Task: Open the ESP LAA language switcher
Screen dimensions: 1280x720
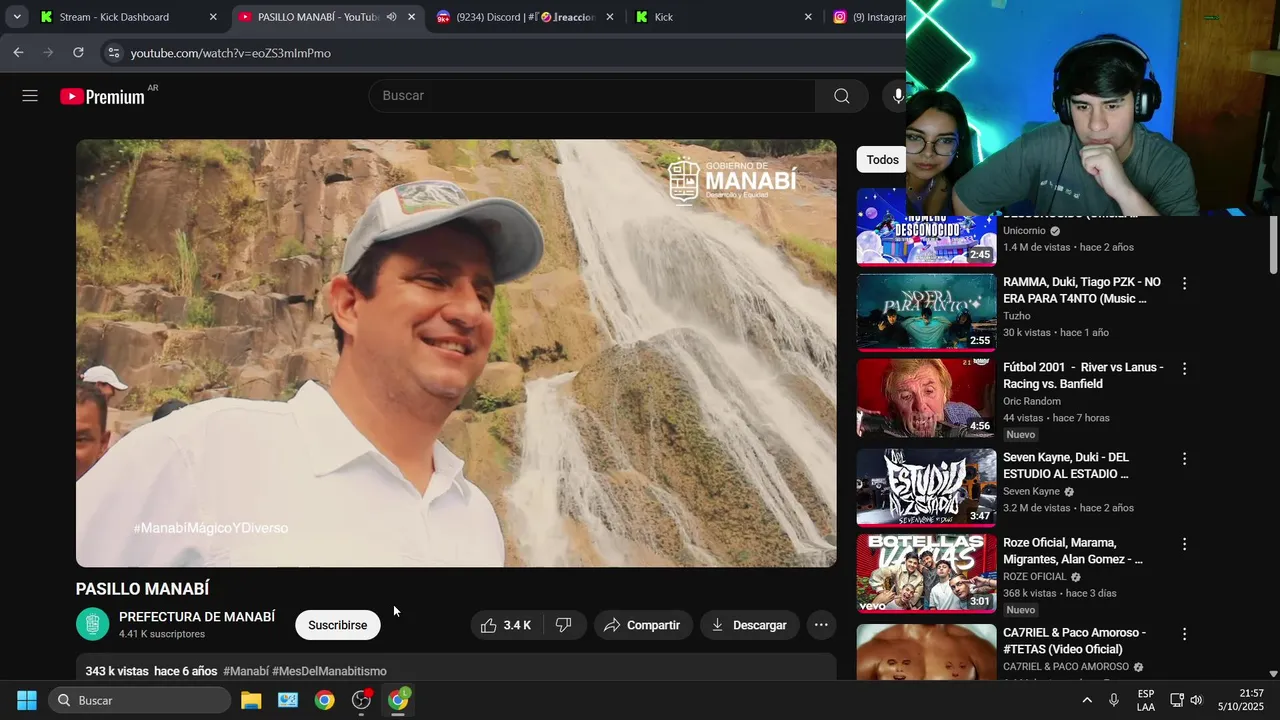Action: point(1146,700)
